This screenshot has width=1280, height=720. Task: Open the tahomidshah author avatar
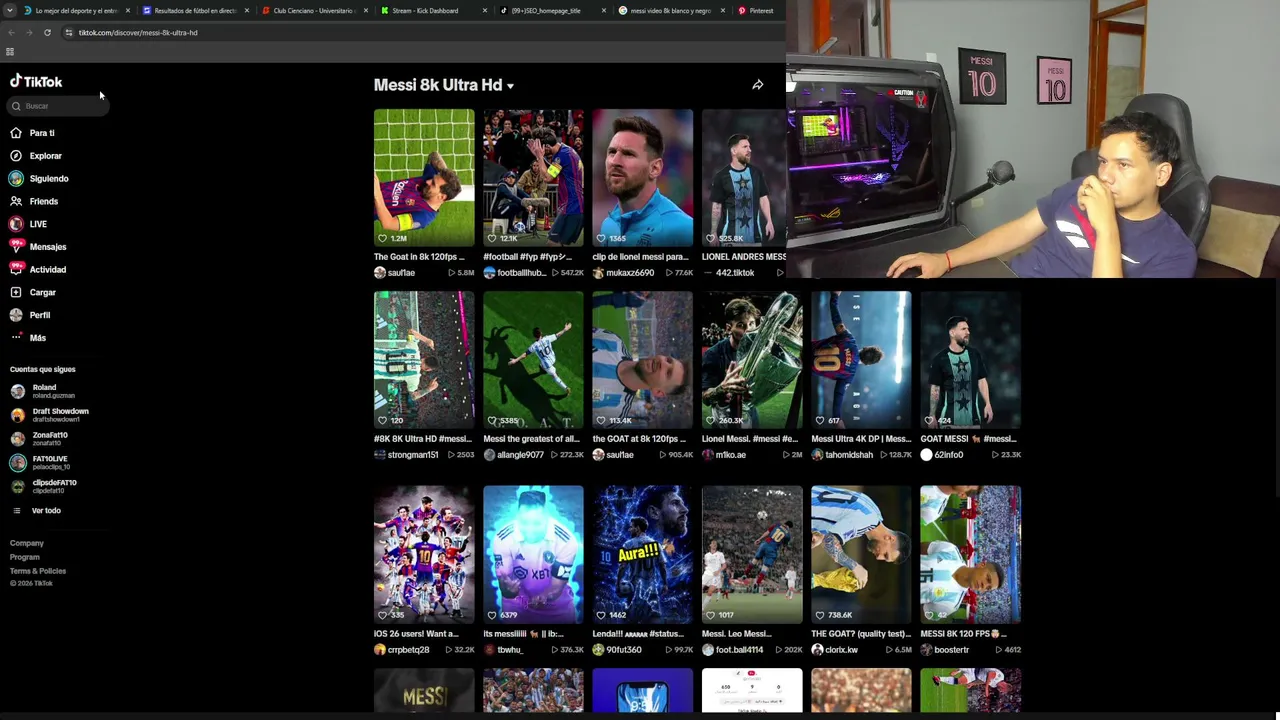817,455
